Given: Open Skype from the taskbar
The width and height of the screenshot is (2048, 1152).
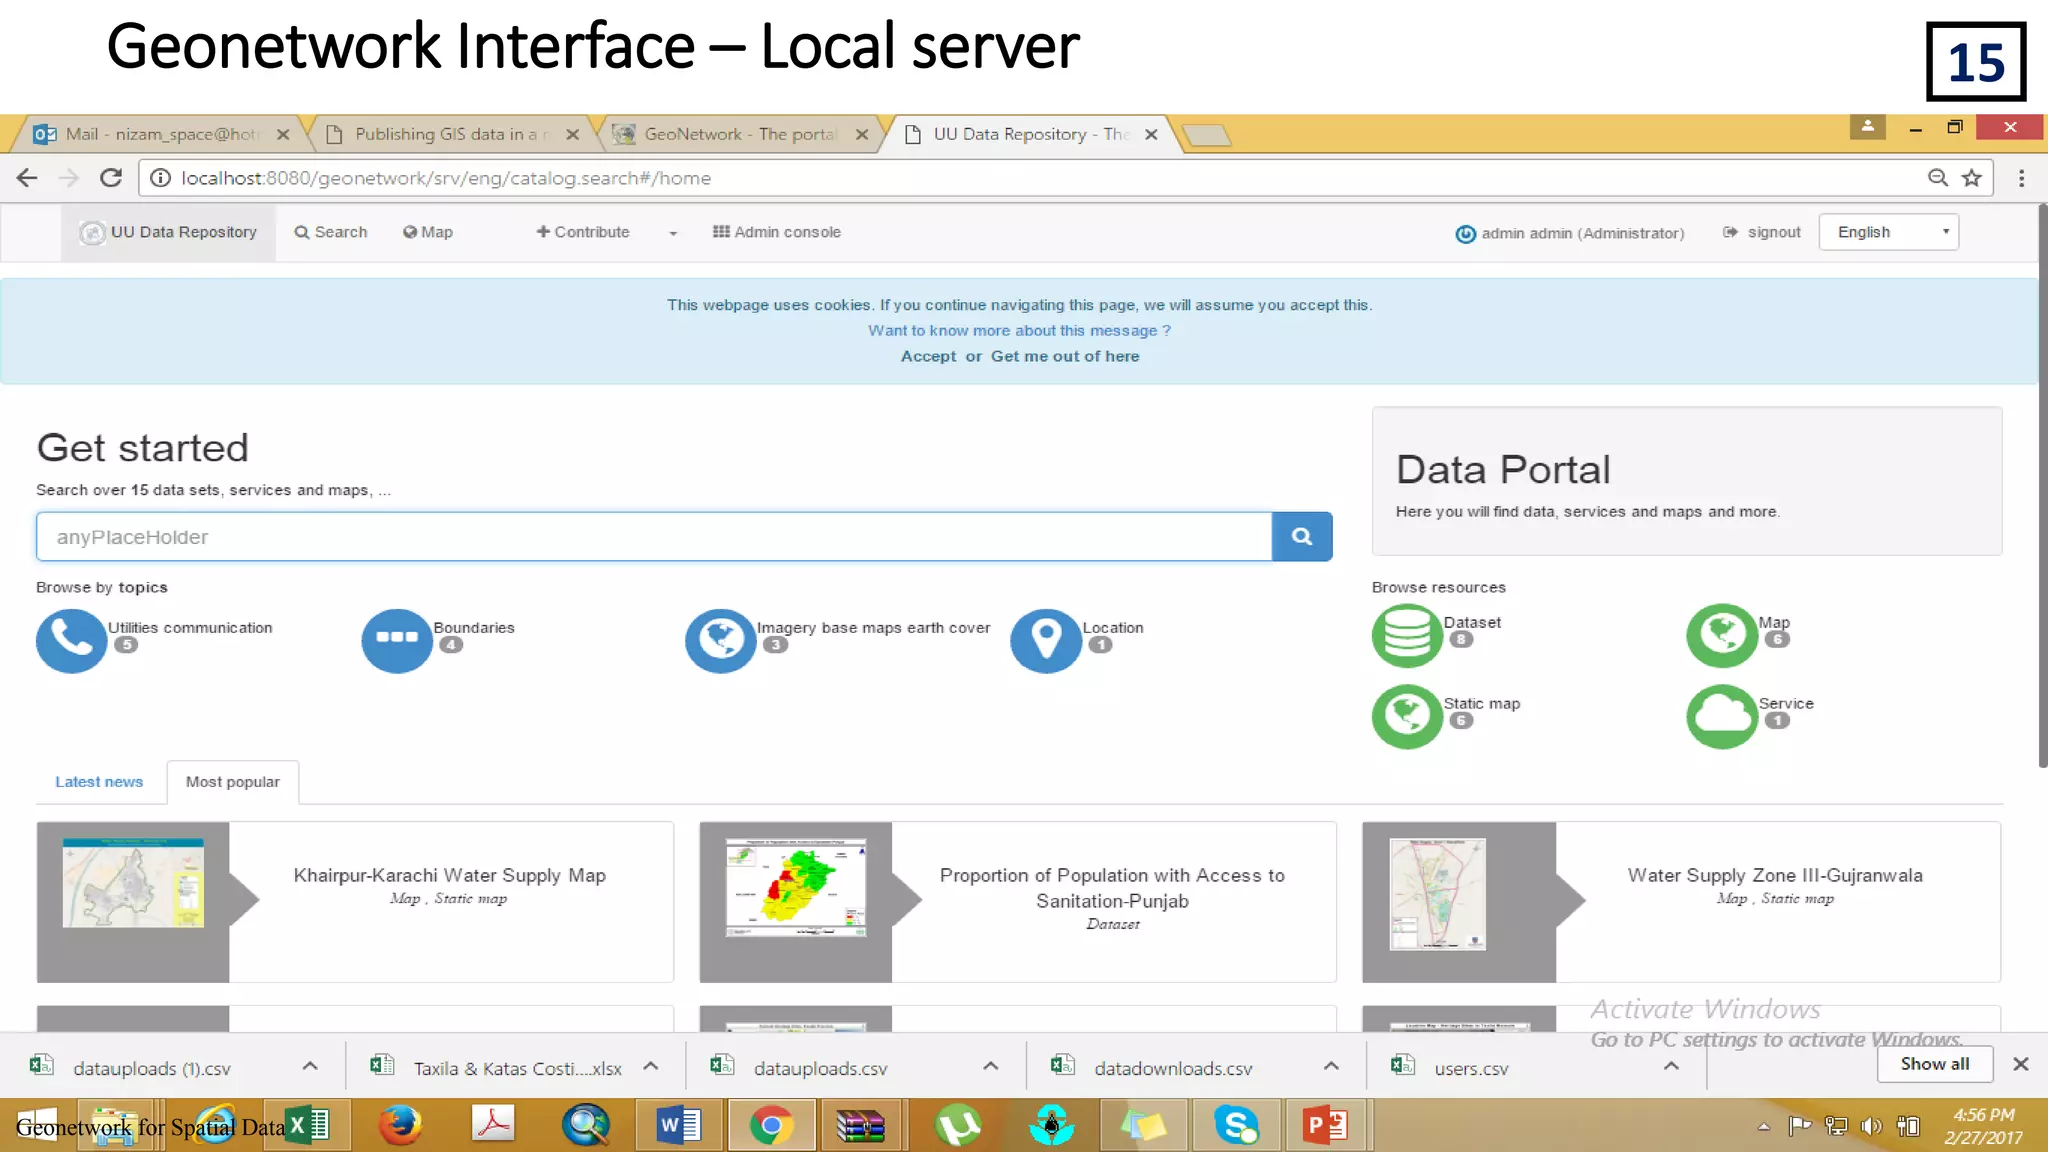Looking at the screenshot, I should click(x=1237, y=1126).
